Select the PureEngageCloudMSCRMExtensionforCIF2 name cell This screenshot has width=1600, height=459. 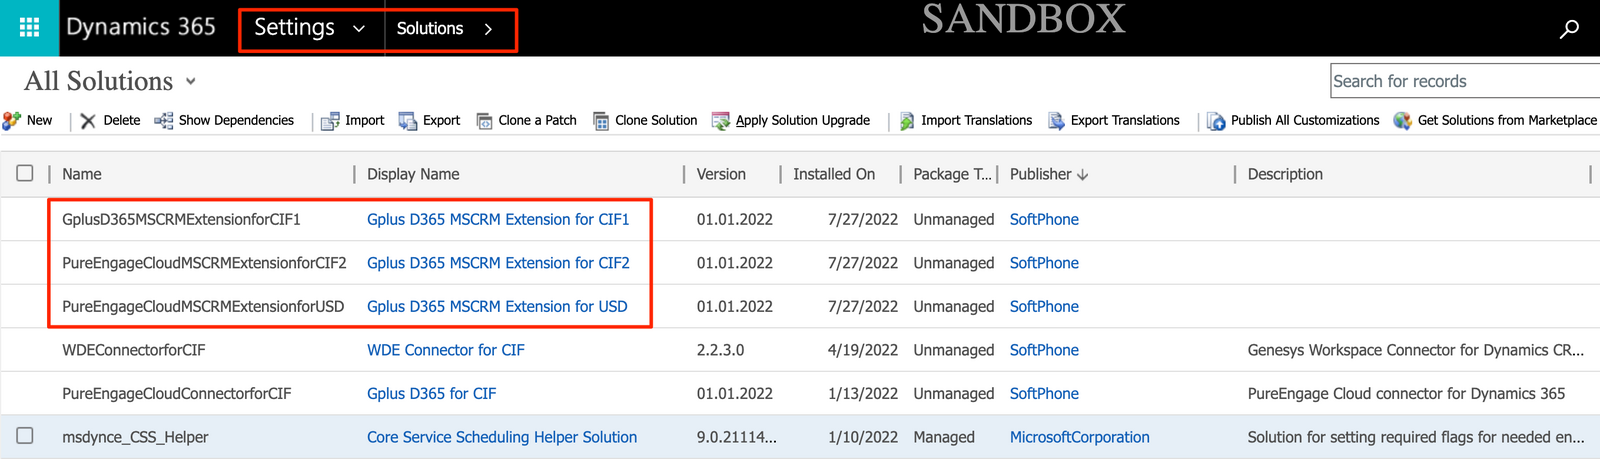click(204, 263)
